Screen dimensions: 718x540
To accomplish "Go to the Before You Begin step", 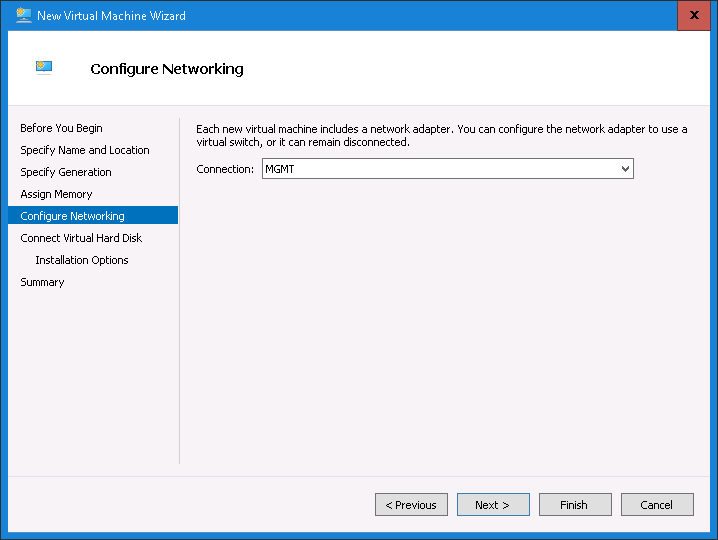I will [61, 128].
